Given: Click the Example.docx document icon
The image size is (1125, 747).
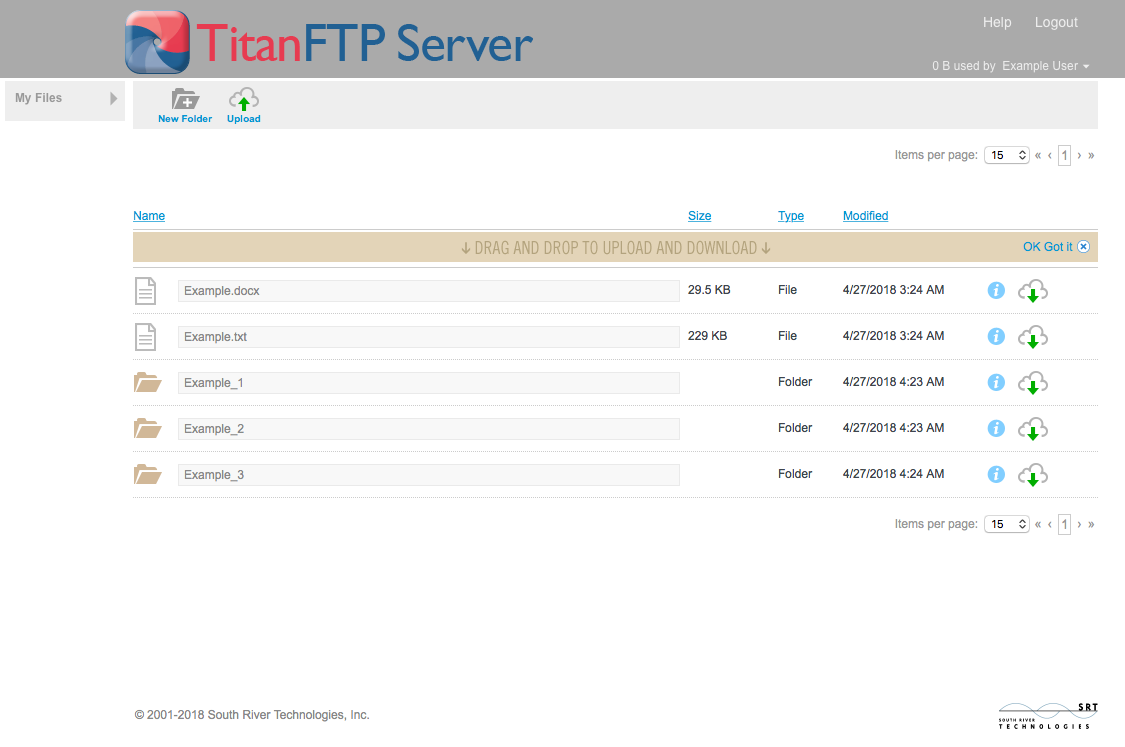Looking at the screenshot, I should click(146, 291).
